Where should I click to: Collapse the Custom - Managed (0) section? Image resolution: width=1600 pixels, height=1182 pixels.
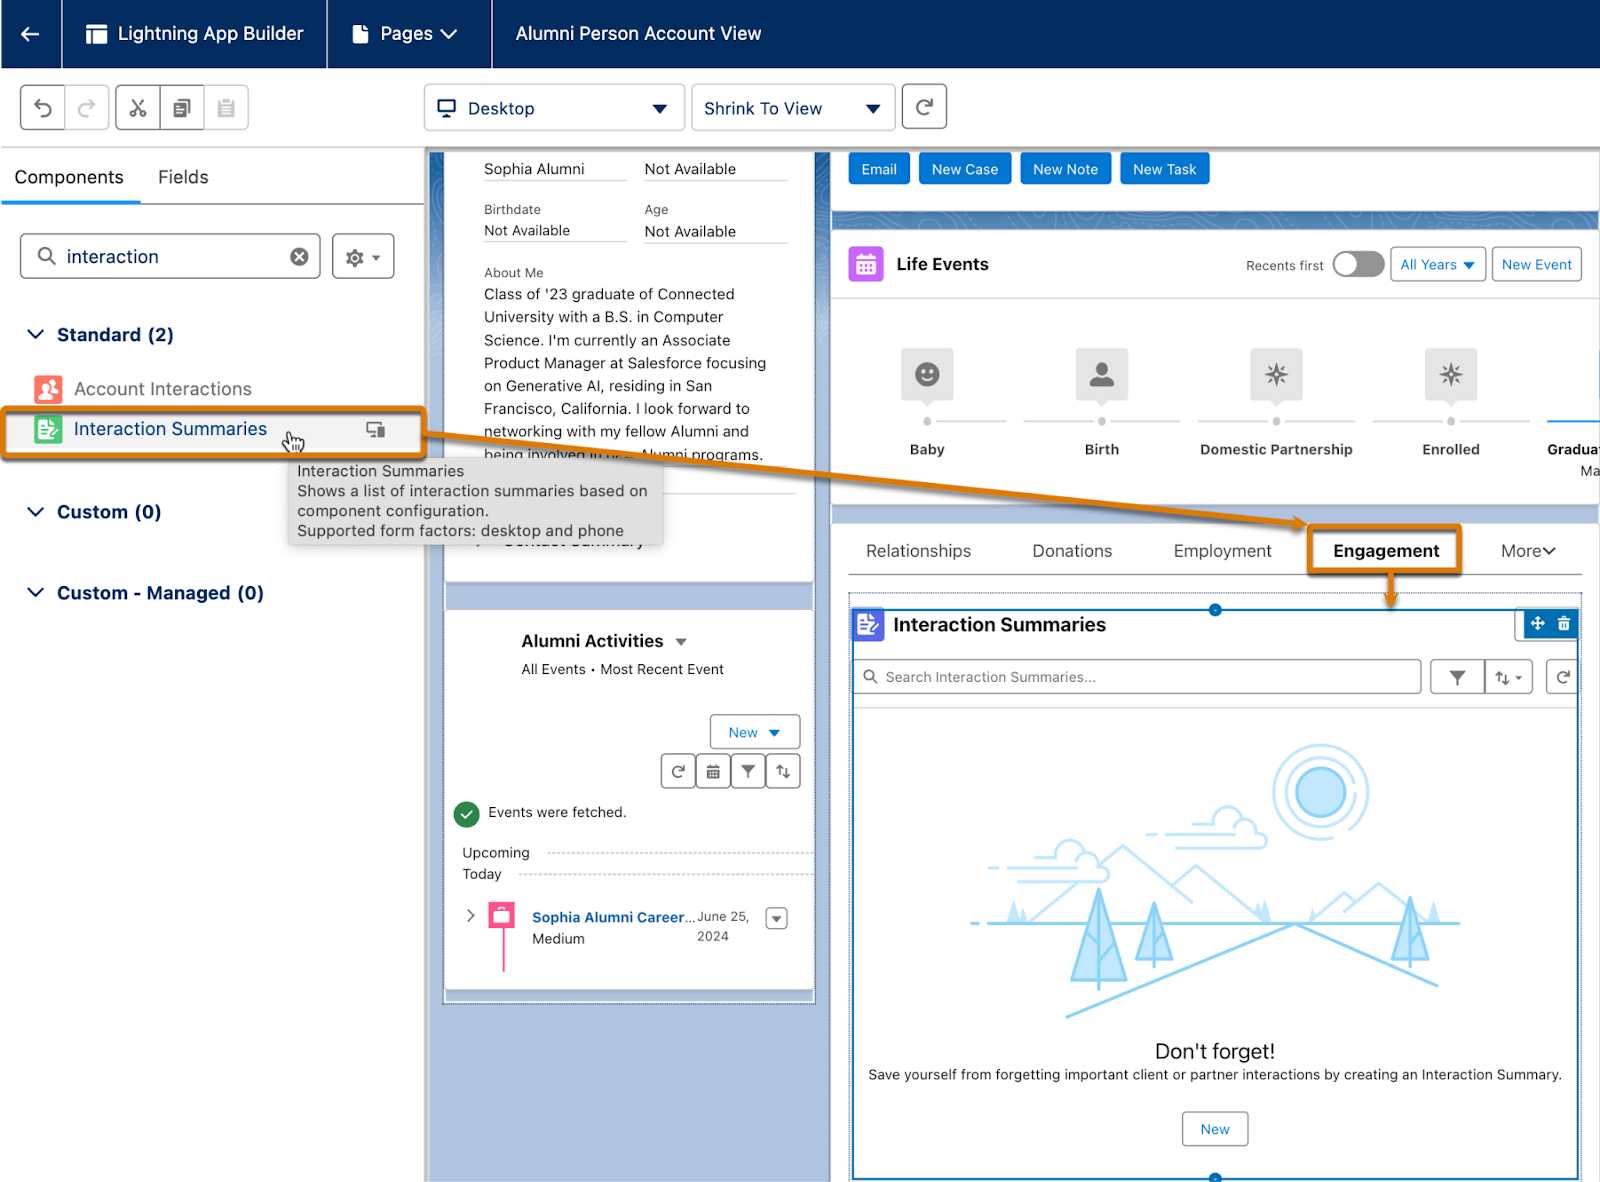pos(35,593)
